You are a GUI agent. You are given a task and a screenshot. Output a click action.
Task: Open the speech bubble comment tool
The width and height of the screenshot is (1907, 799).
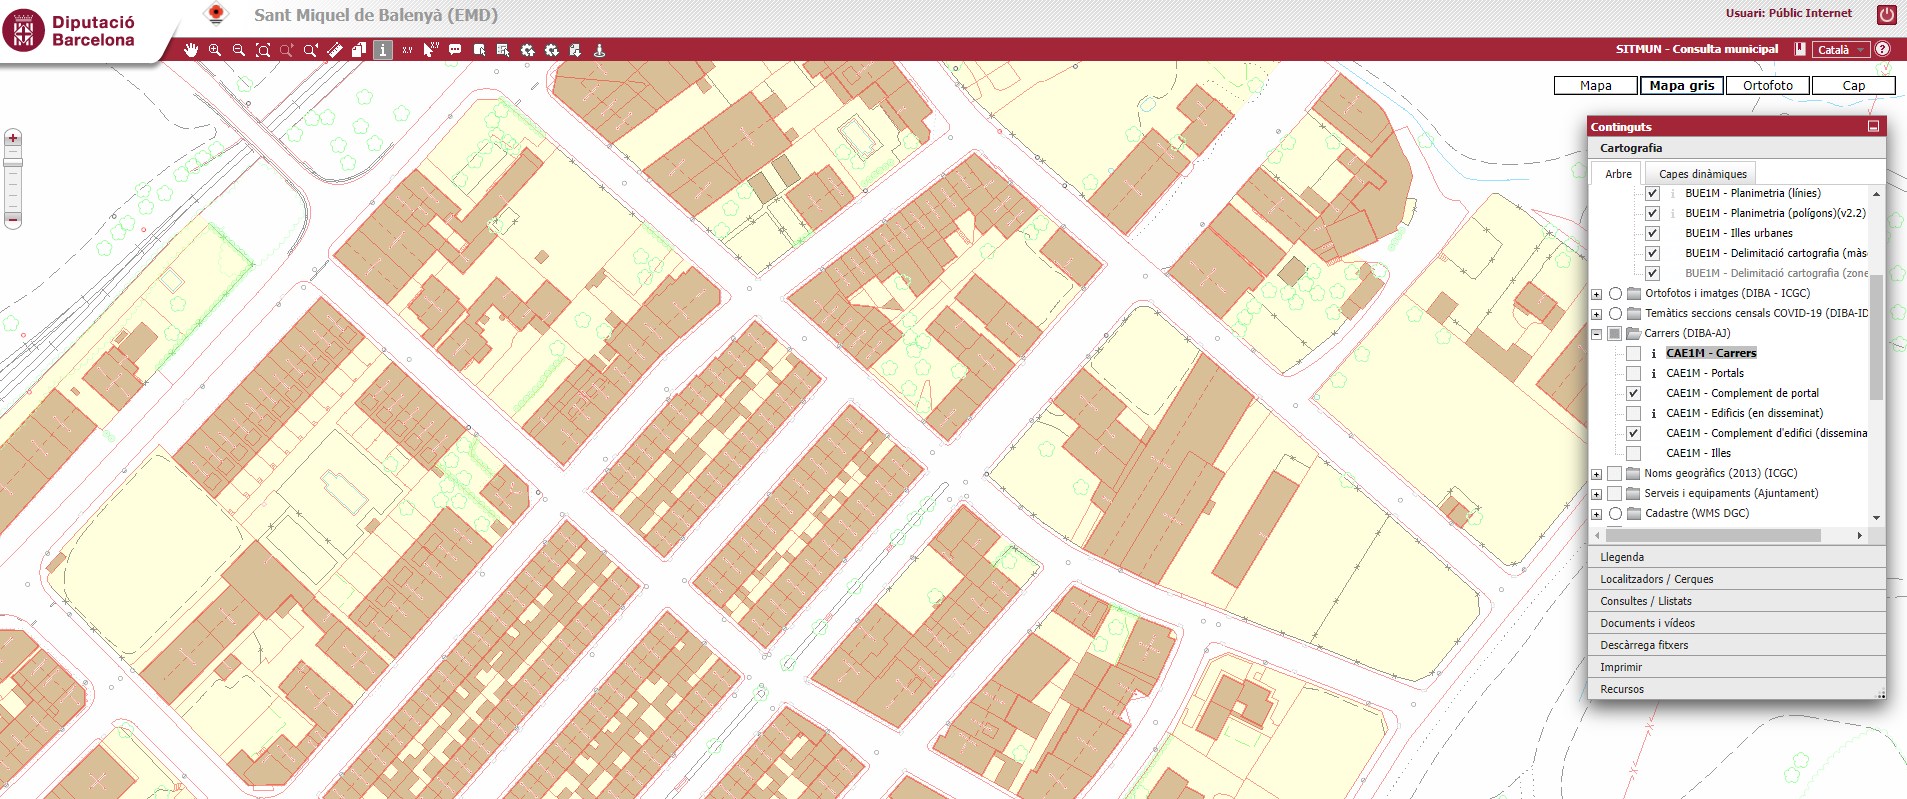(455, 50)
